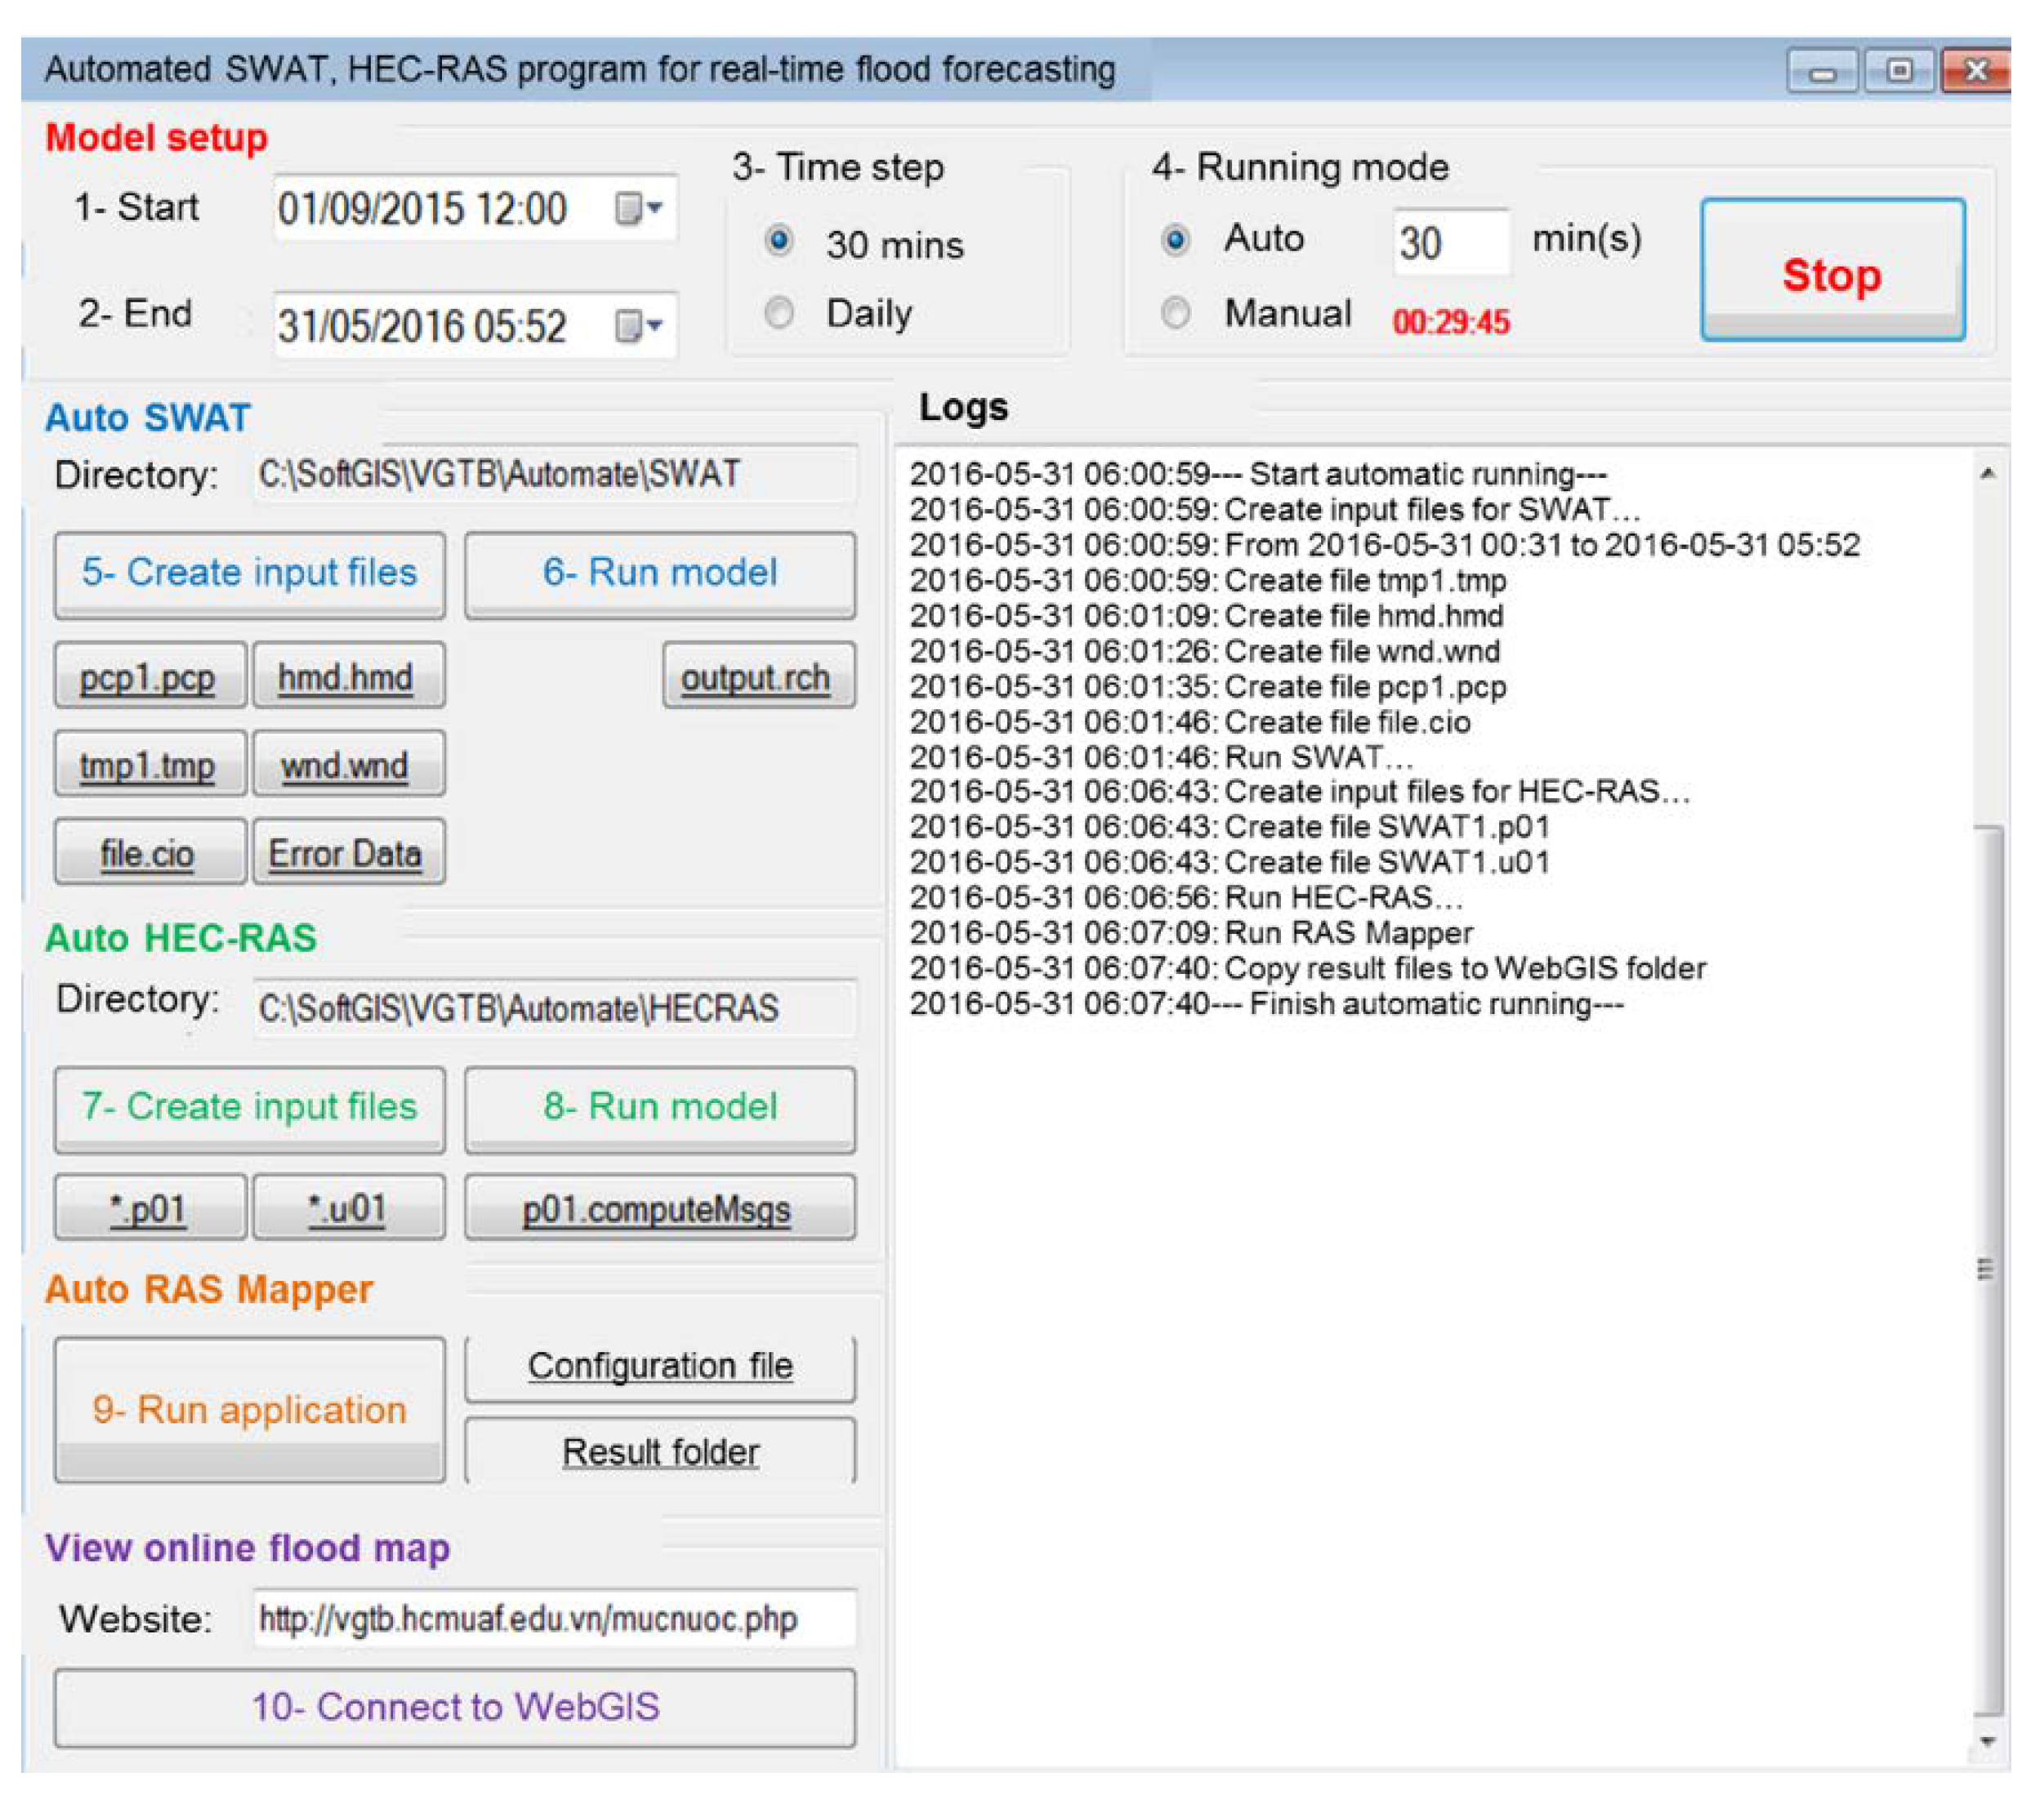Select the 30 mins time step
This screenshot has height=1804, width=2044.
click(x=779, y=241)
